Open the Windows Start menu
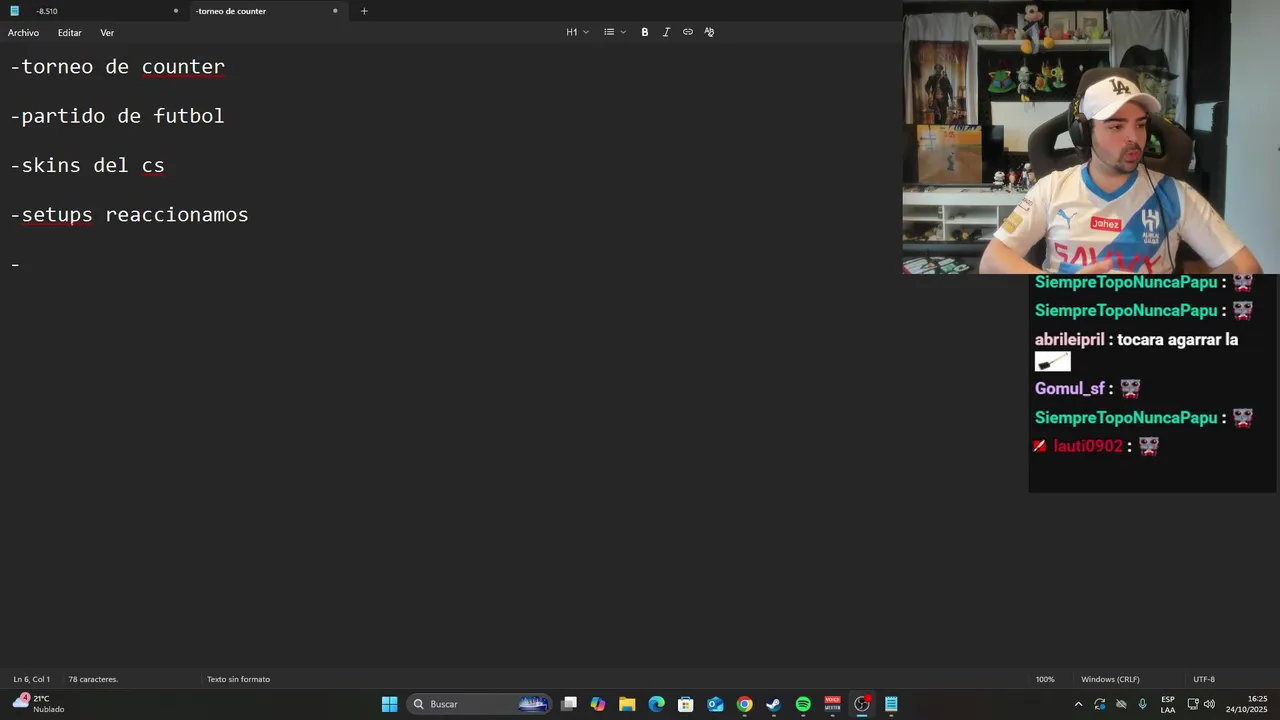The image size is (1280, 720). coord(390,704)
